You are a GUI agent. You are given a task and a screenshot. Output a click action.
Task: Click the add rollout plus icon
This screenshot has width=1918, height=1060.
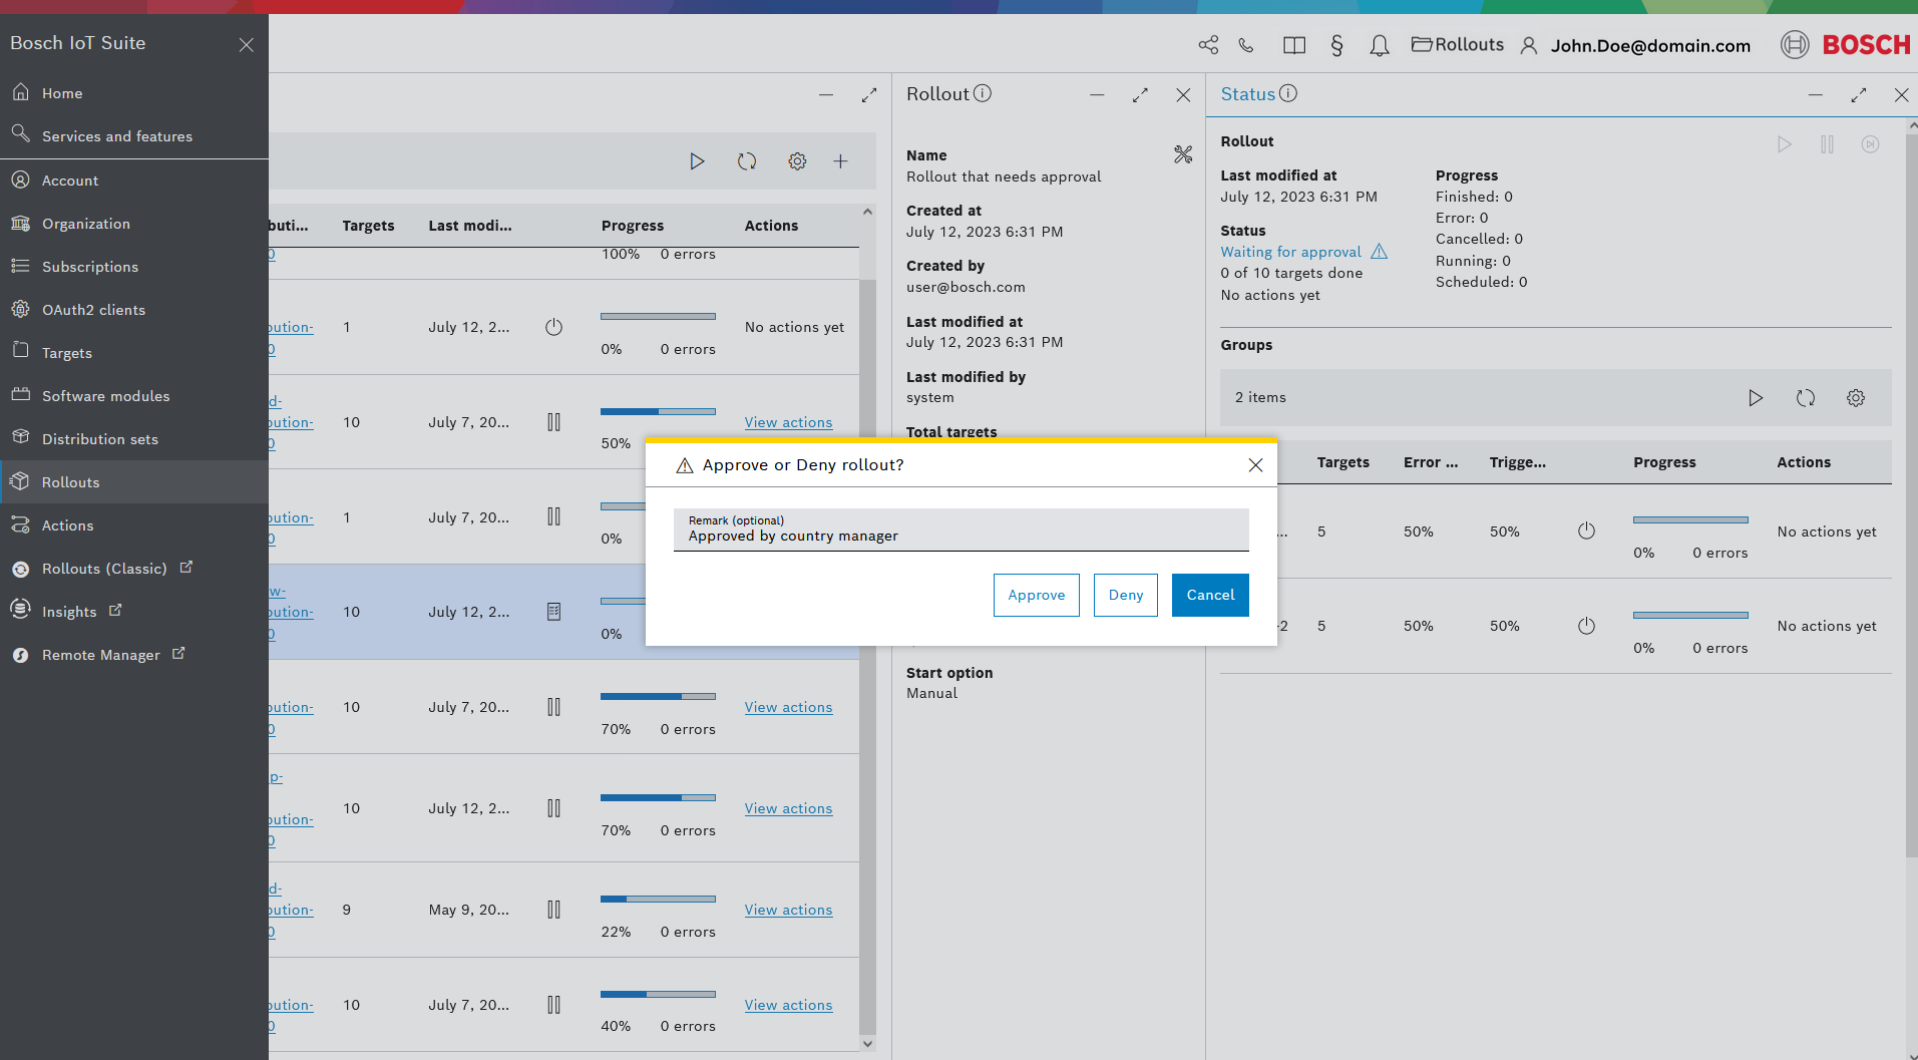[840, 161]
